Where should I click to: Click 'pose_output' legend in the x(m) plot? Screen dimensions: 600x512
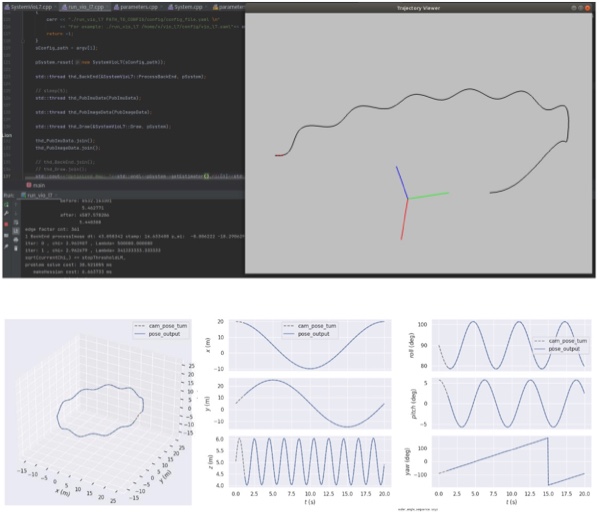(x=309, y=334)
